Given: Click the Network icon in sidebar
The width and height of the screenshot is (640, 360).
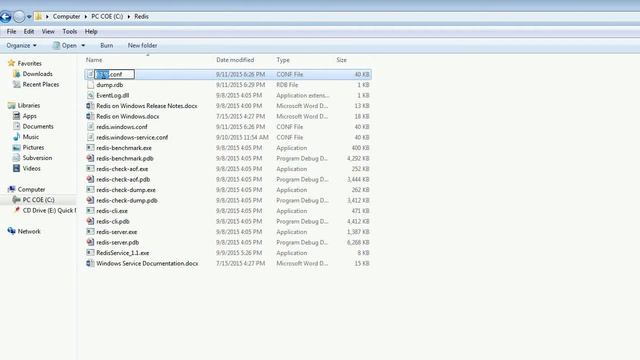Looking at the screenshot, I should [x=11, y=231].
